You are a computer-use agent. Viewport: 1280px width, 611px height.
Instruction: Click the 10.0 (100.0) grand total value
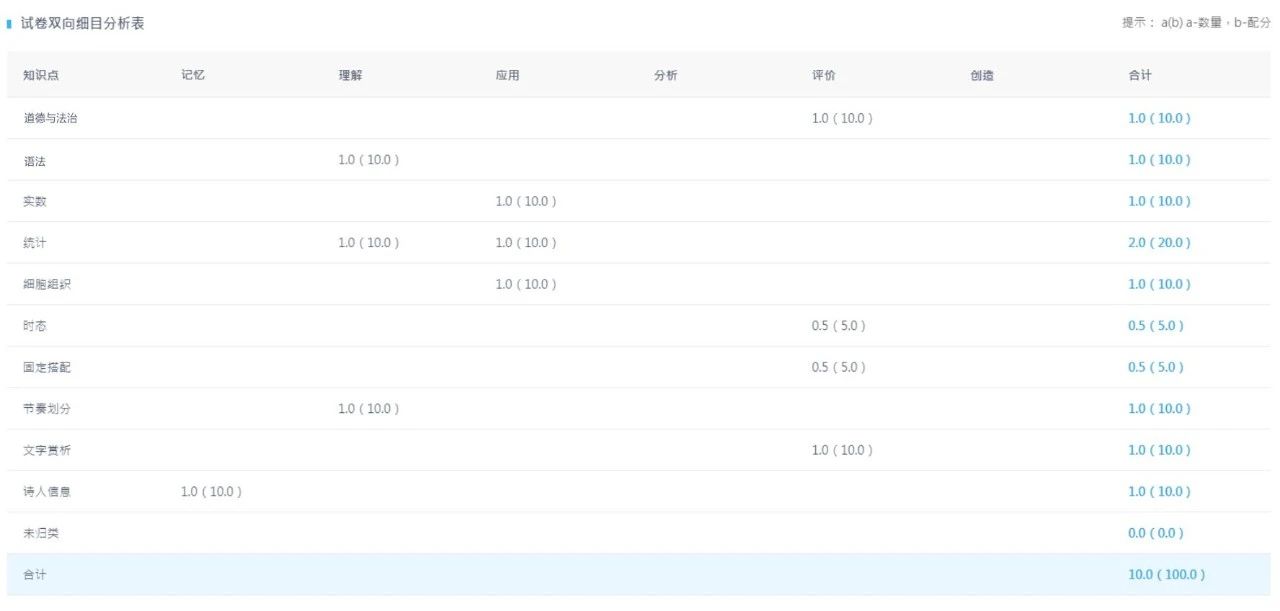click(x=1166, y=575)
